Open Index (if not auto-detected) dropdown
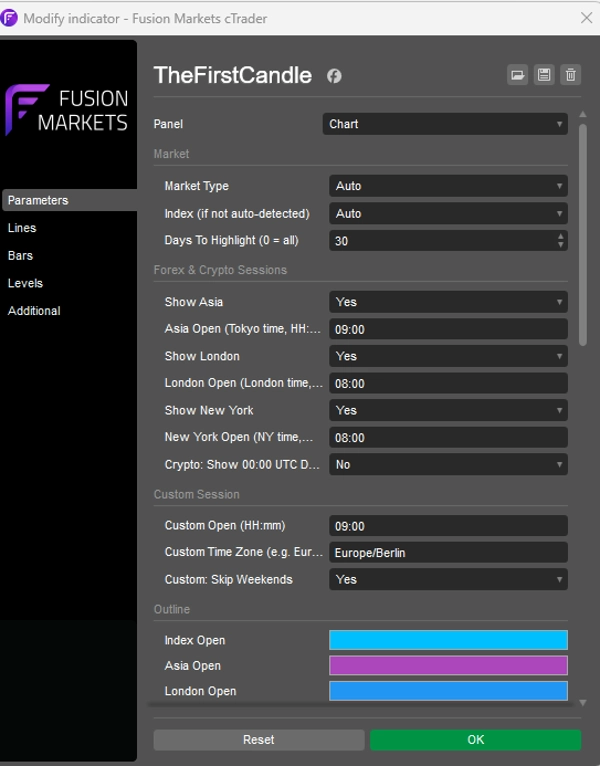Image resolution: width=600 pixels, height=766 pixels. pyautogui.click(x=449, y=213)
